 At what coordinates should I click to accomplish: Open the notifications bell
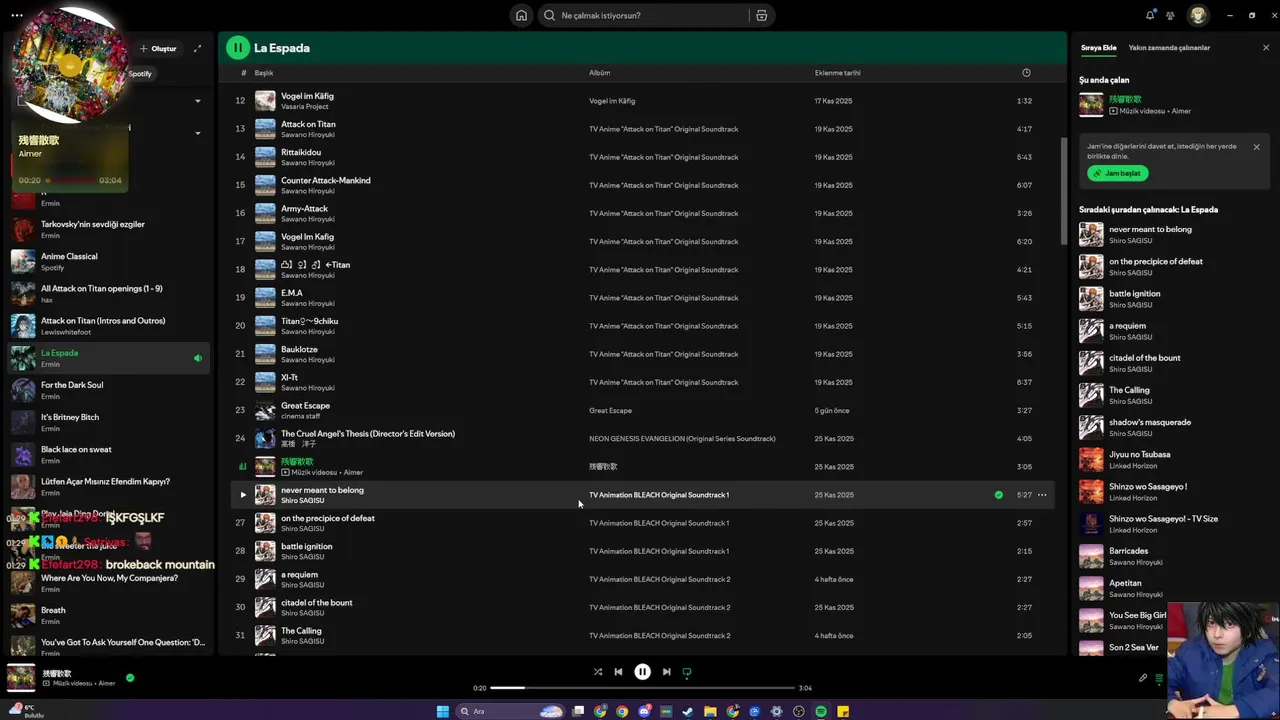click(1150, 15)
